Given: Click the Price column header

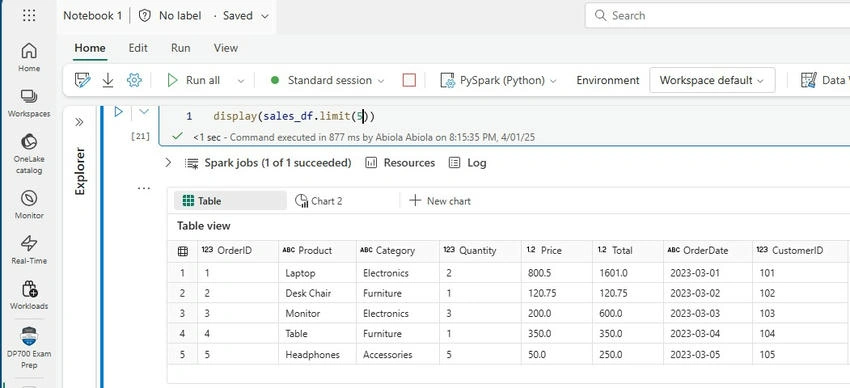Looking at the screenshot, I should pos(557,250).
